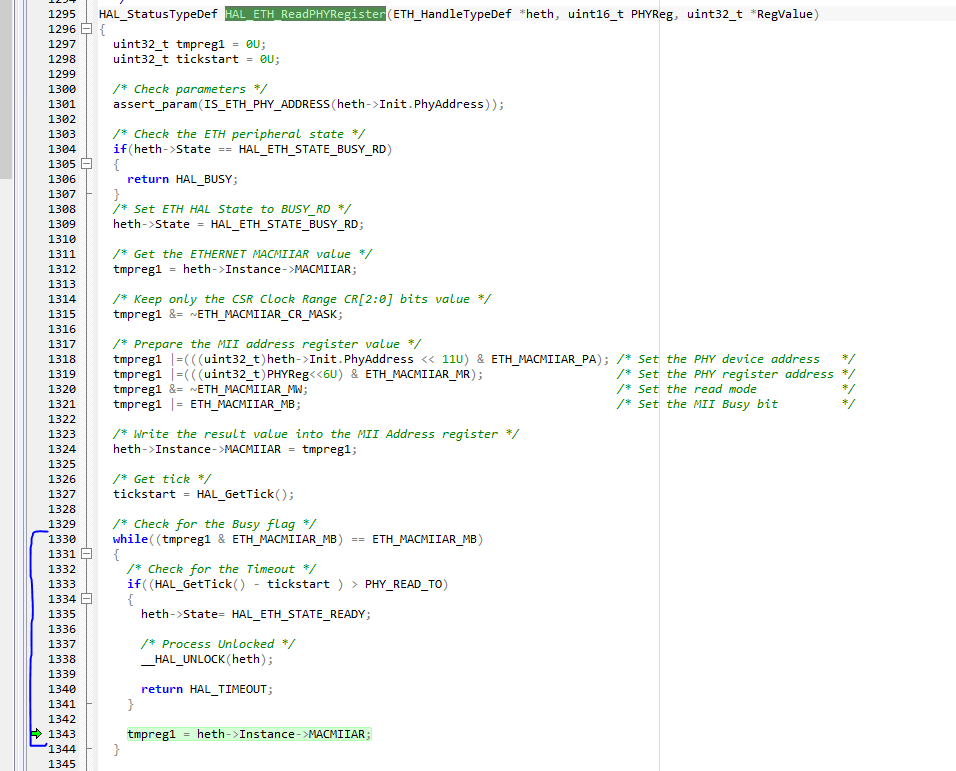Click the 'Get tick' comment
Viewport: 956px width, 771px height.
[162, 479]
